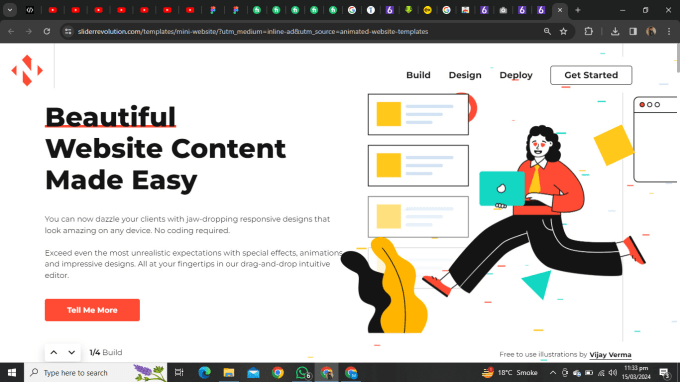Switch to the tab with the info circle favicon
The image size is (680, 382).
coord(371,10)
